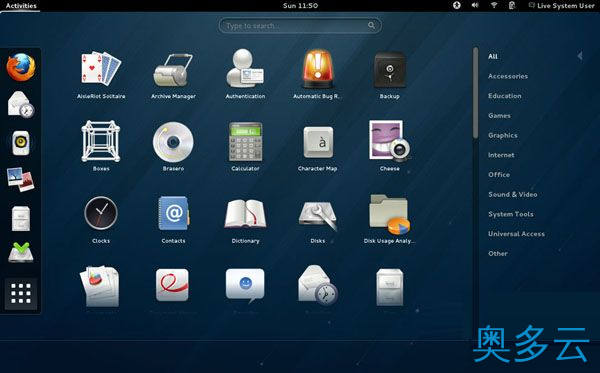Launch Firefox from the dash
This screenshot has width=600, height=373.
coord(21,67)
